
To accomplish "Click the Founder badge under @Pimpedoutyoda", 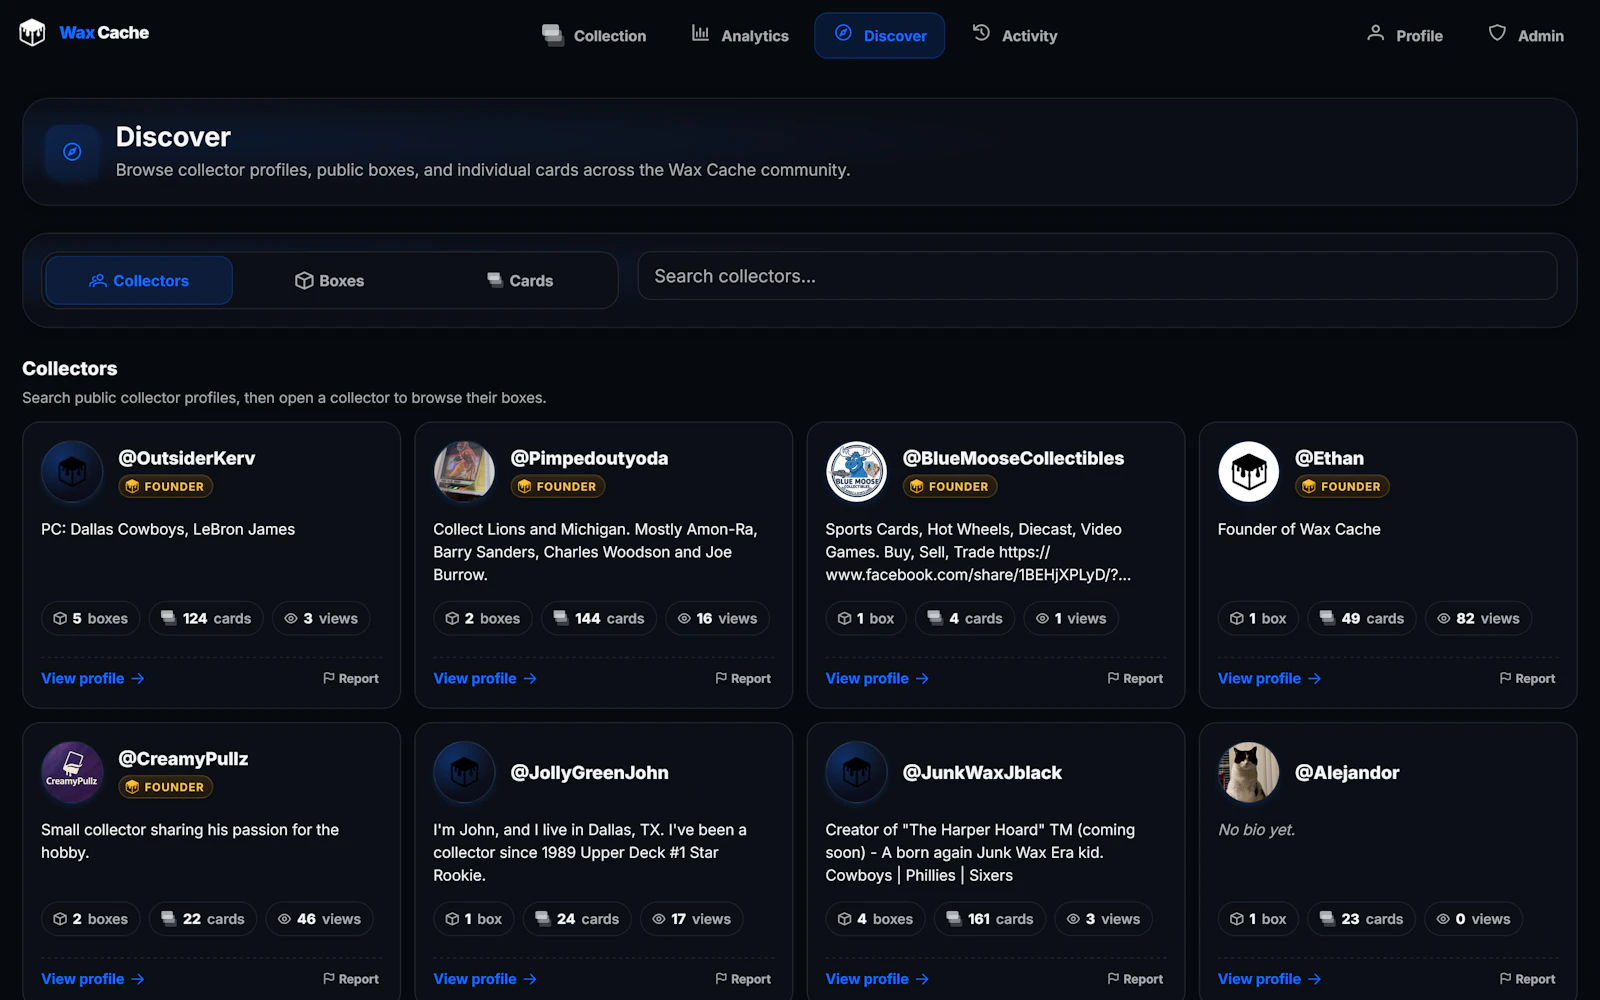I will click(x=557, y=487).
